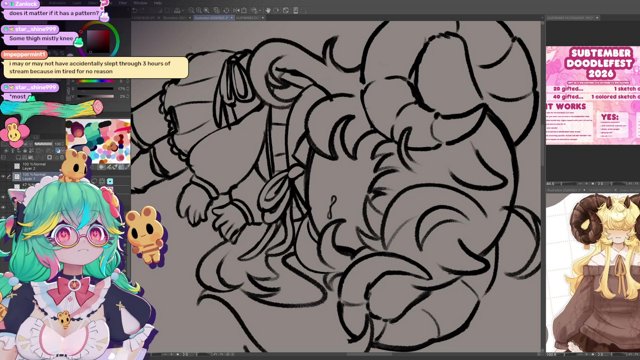Click the SUBTEMBER DOODLEFEST 2026 reference image

point(593,95)
